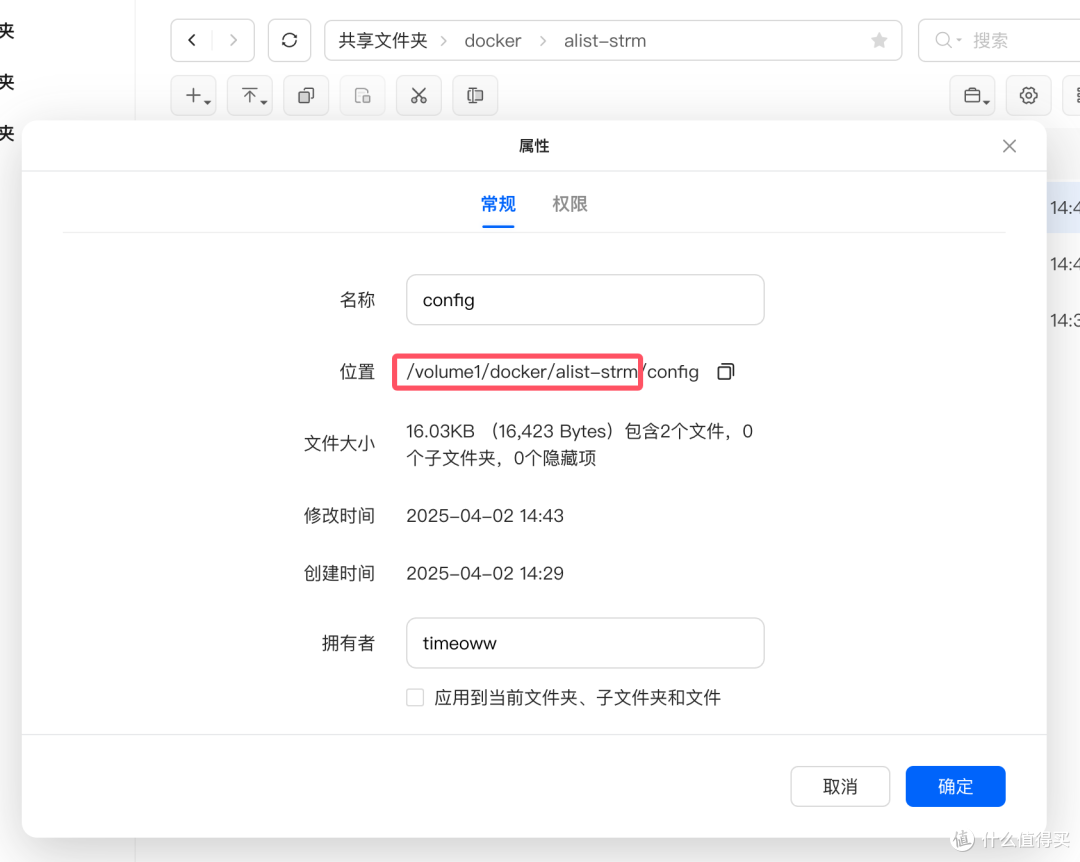Enable 应用到当前文件夹、子文件夹和文件 checkbox
Viewport: 1080px width, 862px height.
click(415, 697)
